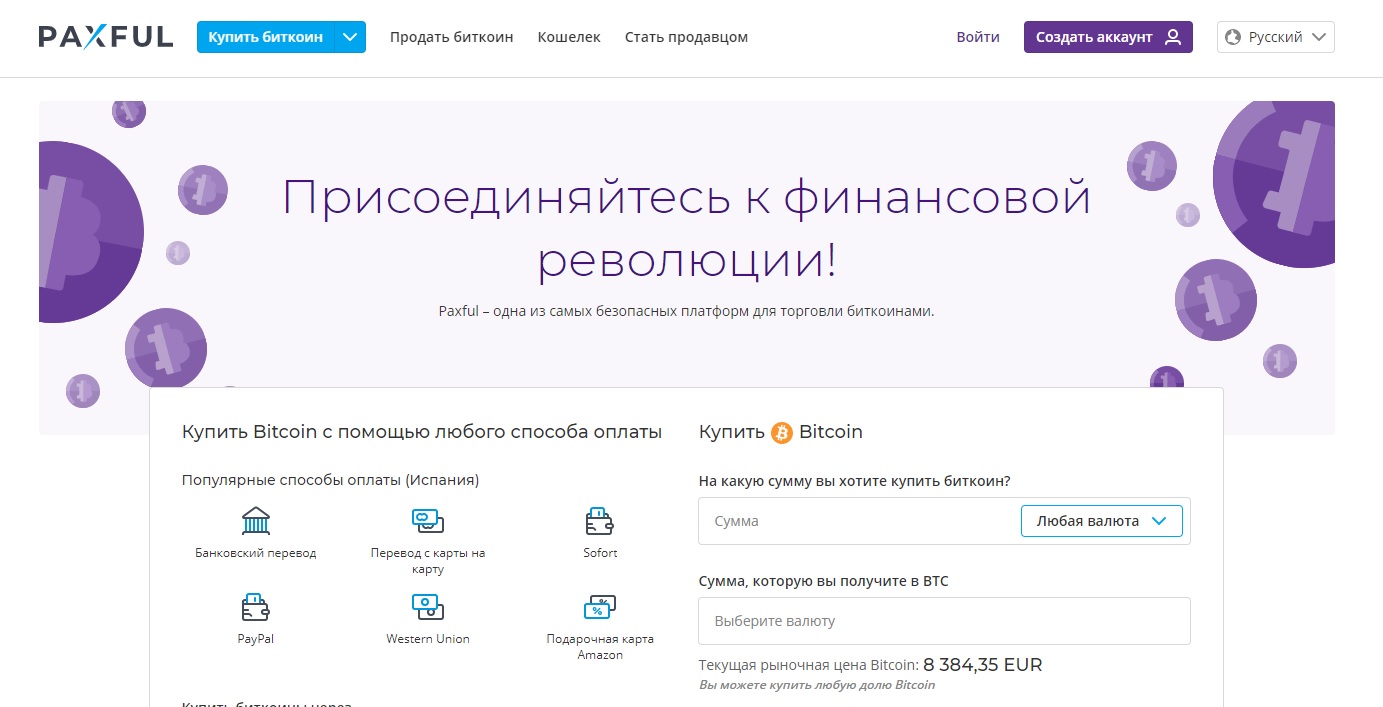Screen dimensions: 1383x707
Task: Click the Перевод с карты на карту icon
Action: pos(428,521)
